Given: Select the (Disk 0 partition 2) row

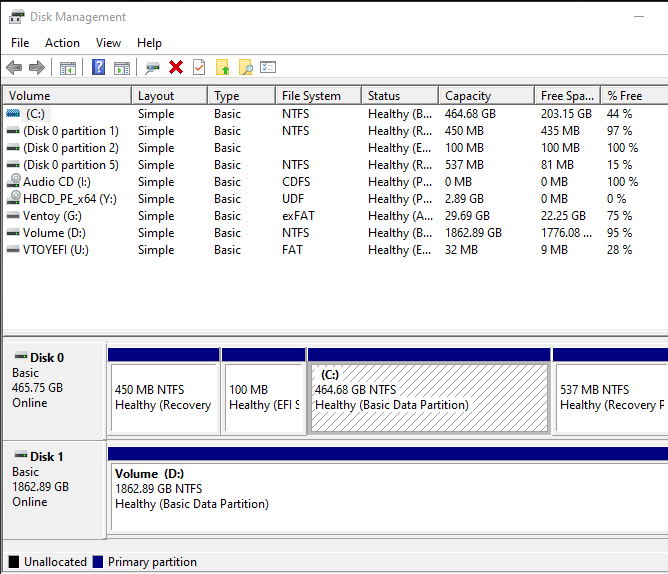Looking at the screenshot, I should pos(336,148).
